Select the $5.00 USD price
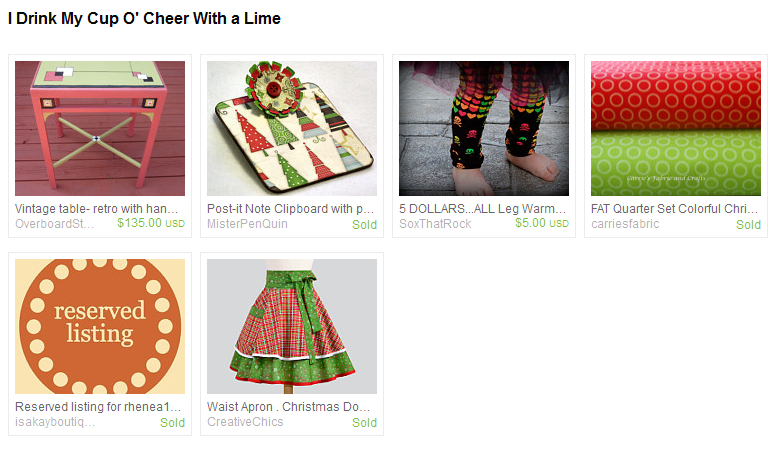This screenshot has height=454, width=773. (542, 223)
